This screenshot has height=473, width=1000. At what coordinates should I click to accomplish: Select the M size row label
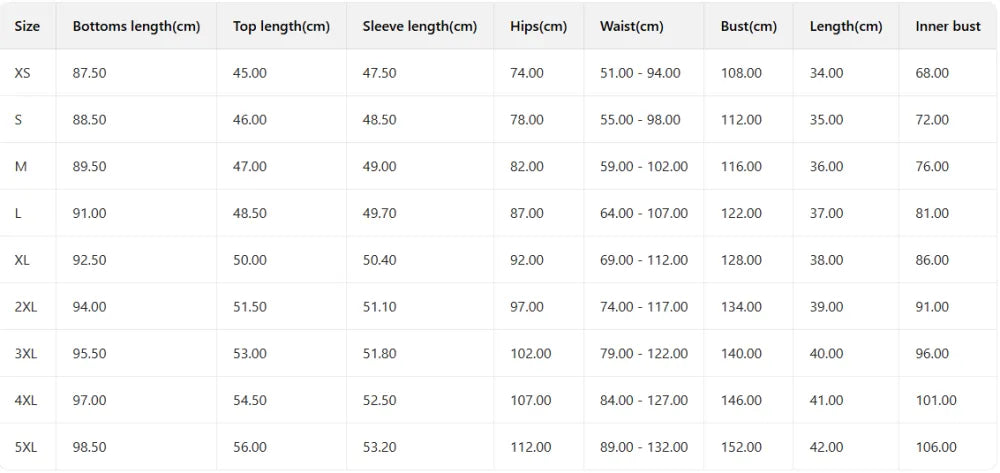pos(20,167)
